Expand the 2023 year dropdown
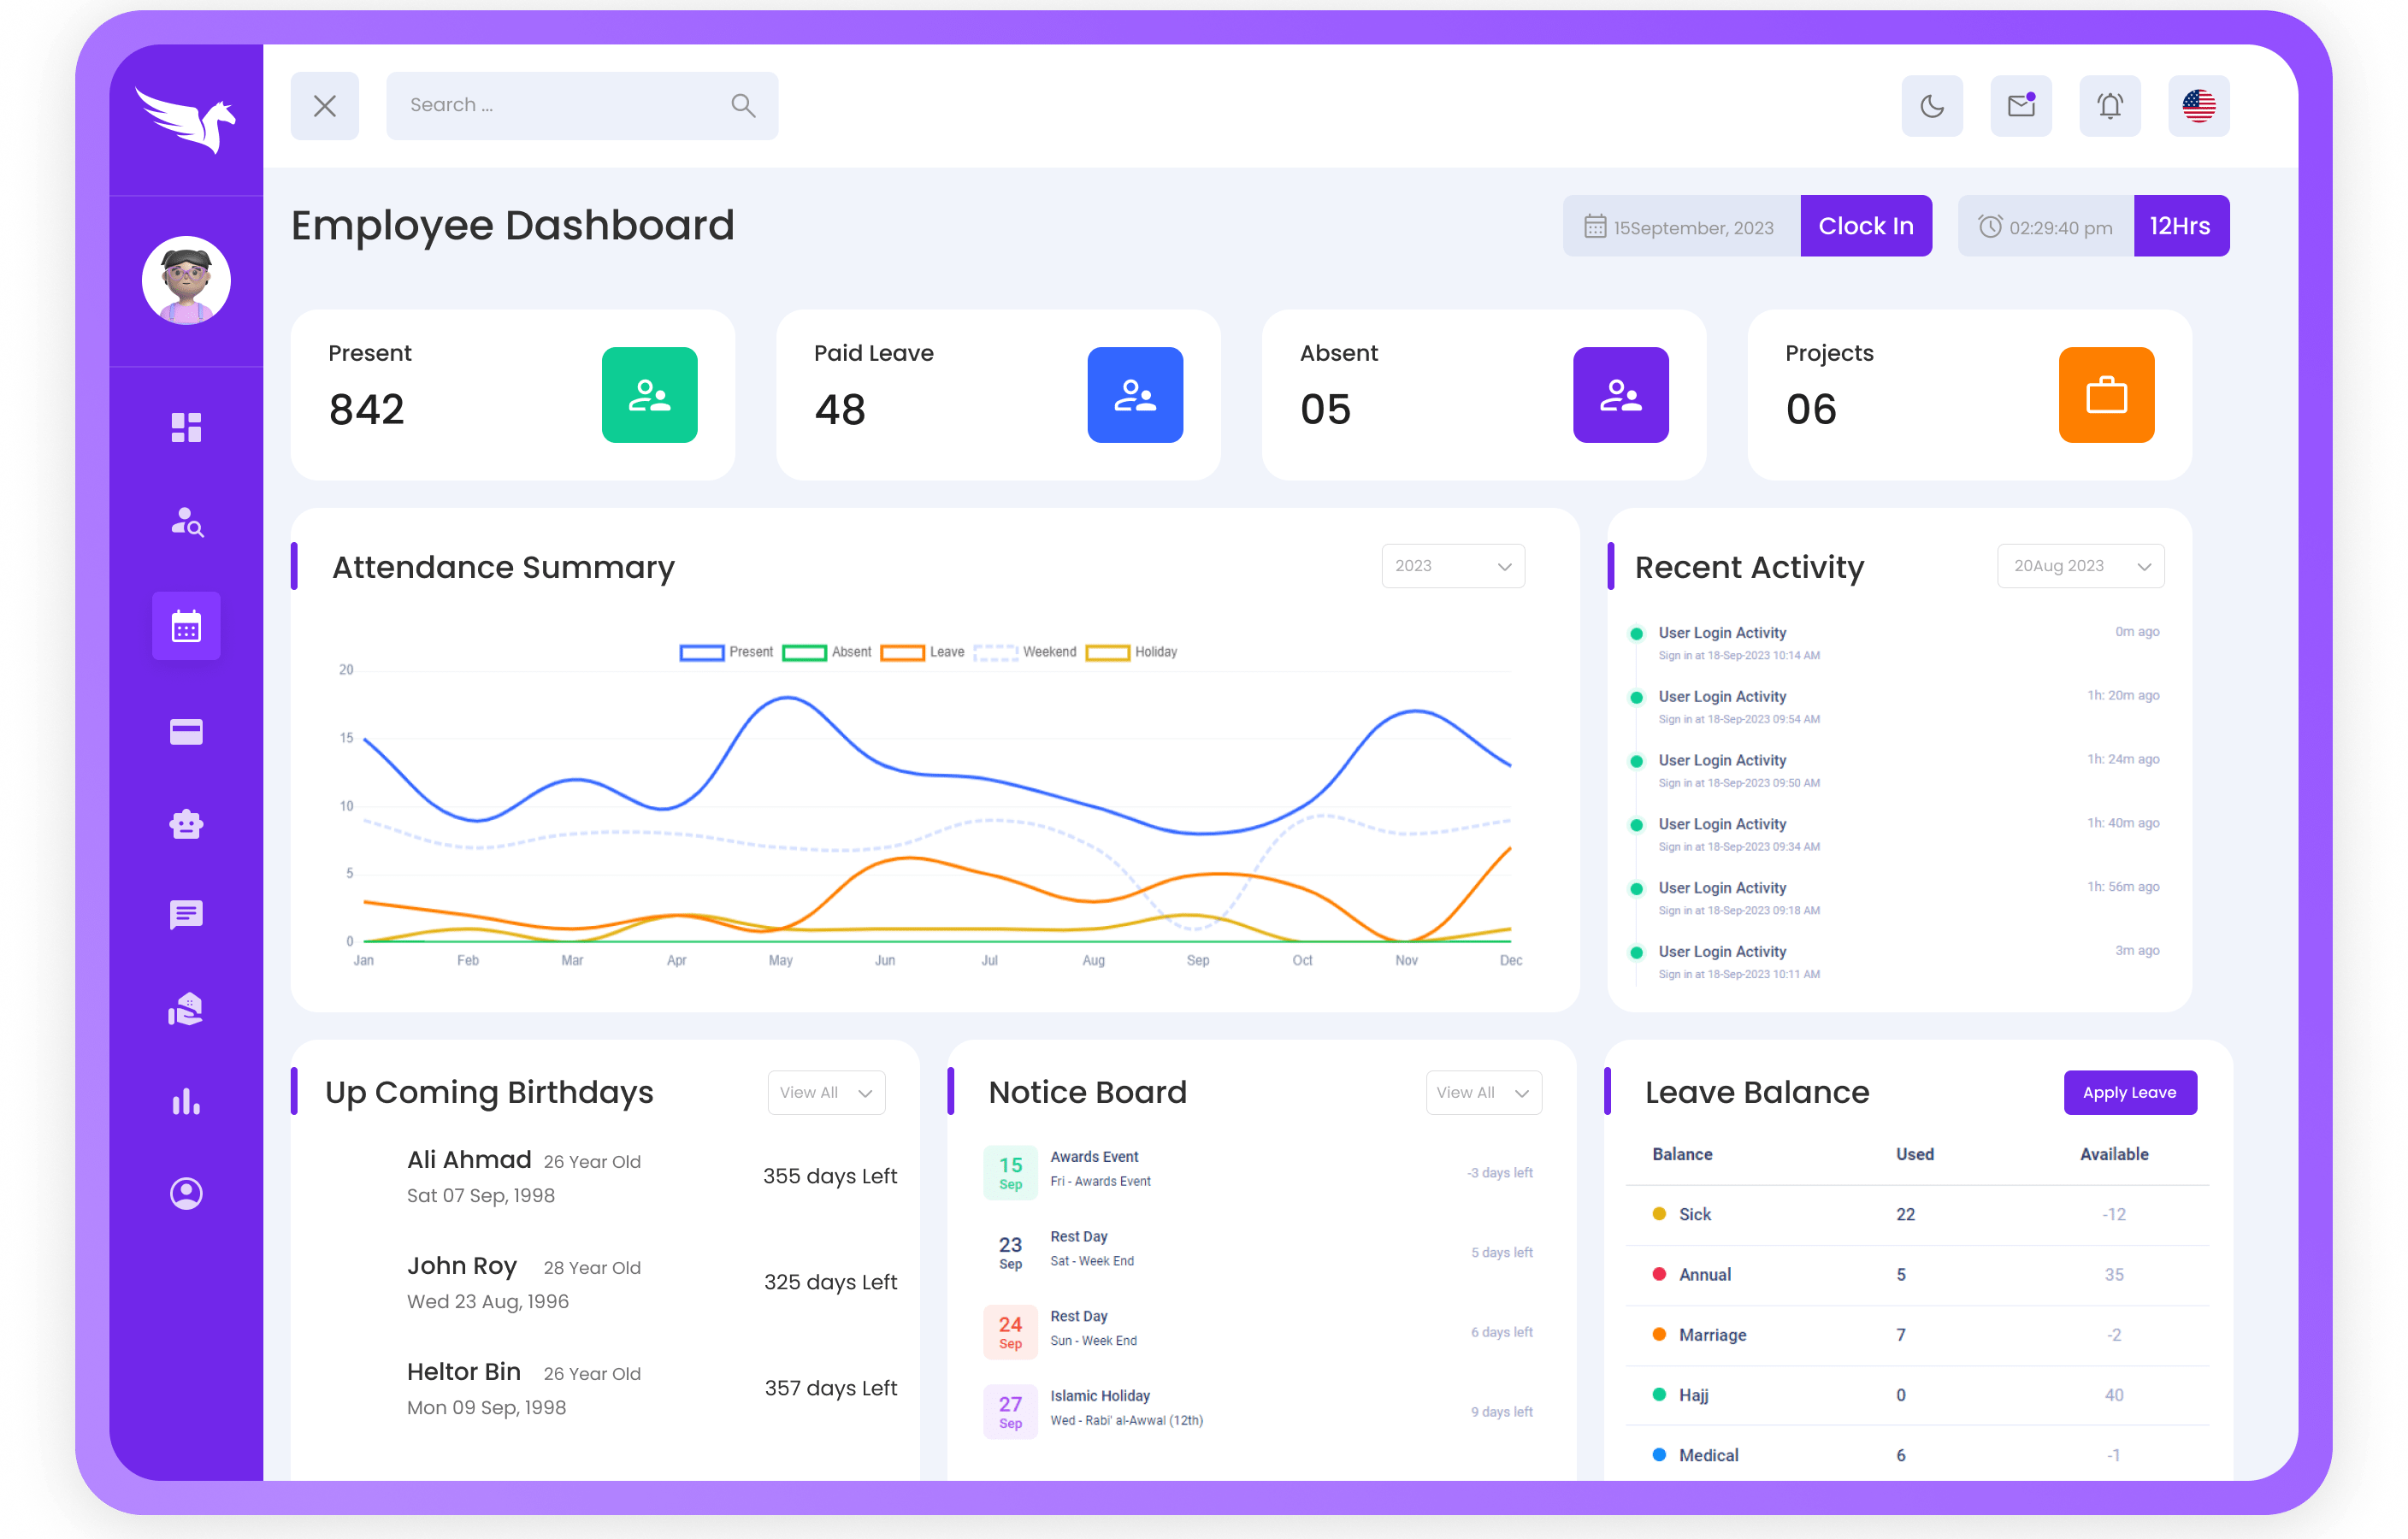2408x1539 pixels. 1452,566
